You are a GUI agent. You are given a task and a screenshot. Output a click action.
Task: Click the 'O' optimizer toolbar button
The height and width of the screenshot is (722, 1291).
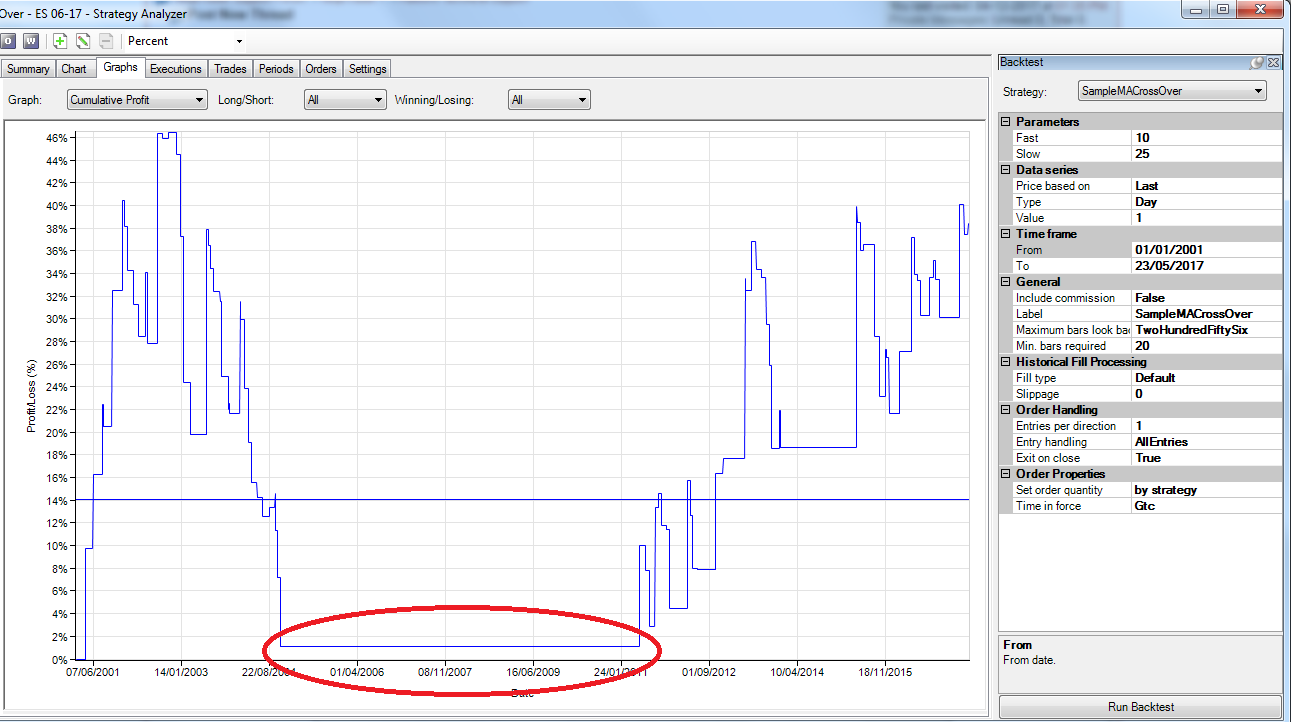coord(7,41)
